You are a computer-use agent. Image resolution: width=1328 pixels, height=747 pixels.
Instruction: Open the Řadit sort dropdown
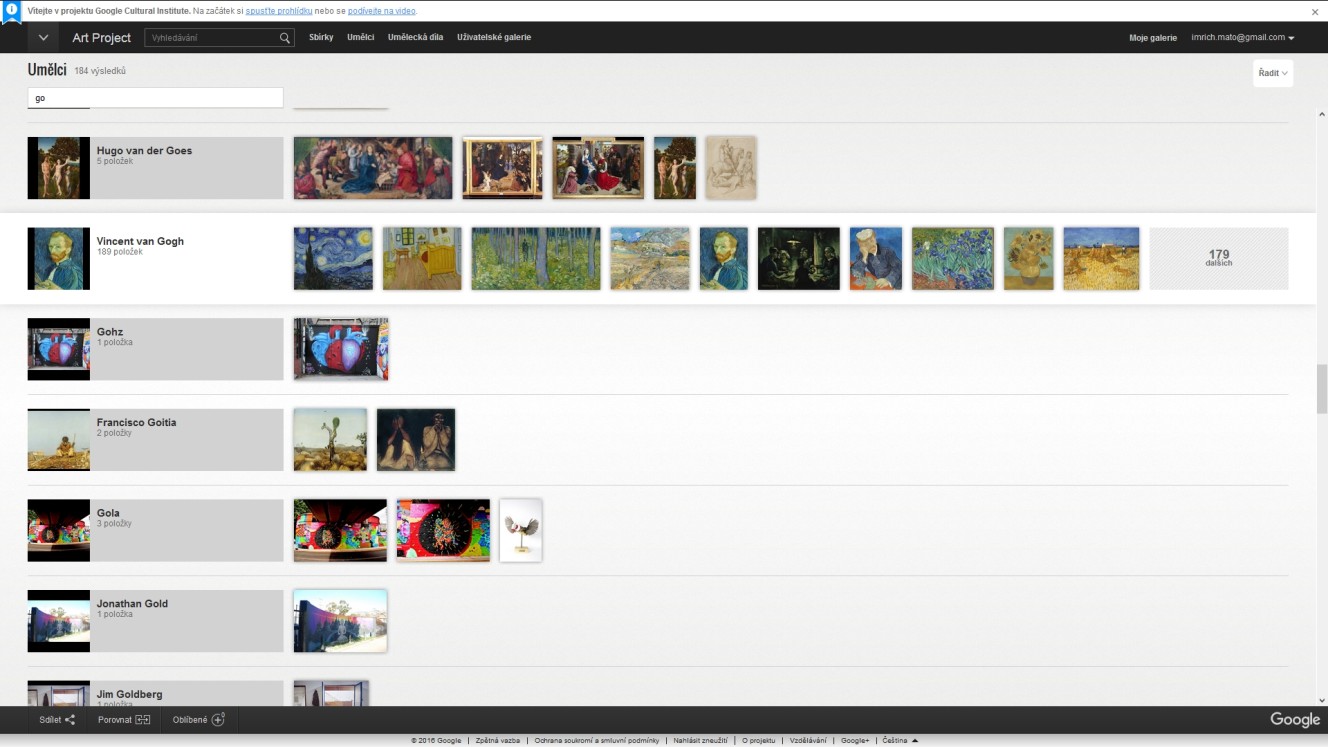(1273, 73)
